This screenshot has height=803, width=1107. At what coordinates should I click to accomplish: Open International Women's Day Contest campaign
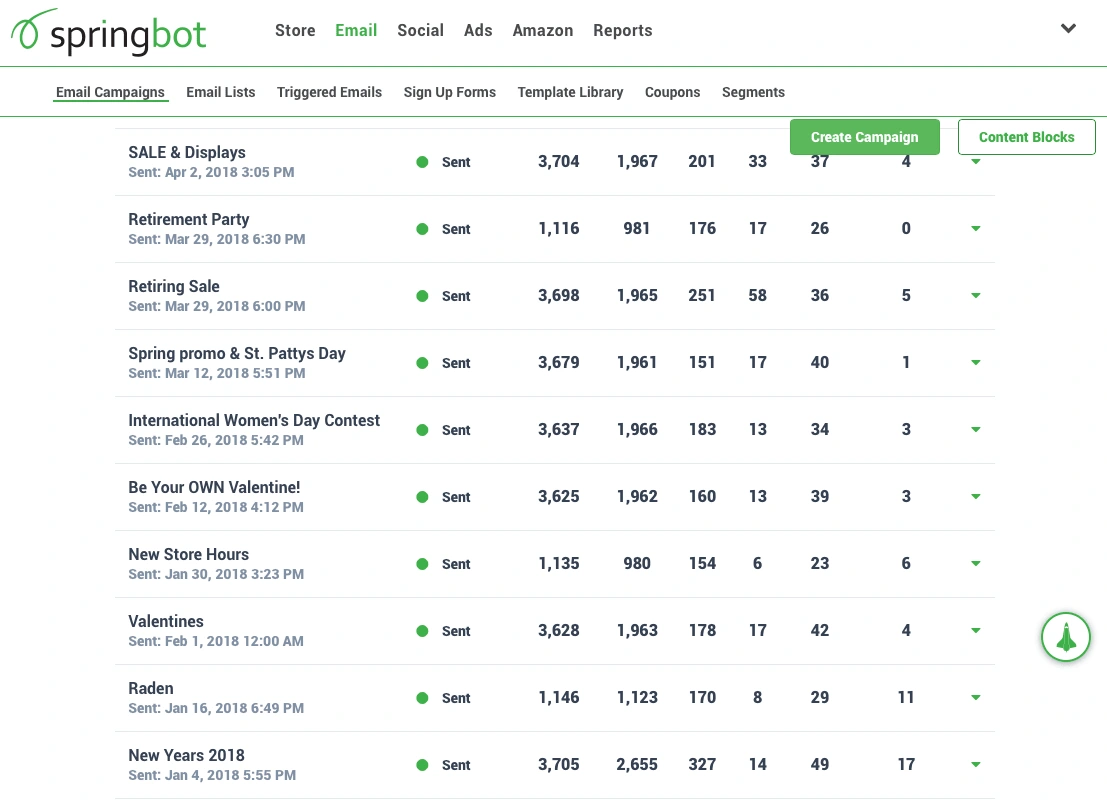click(254, 421)
